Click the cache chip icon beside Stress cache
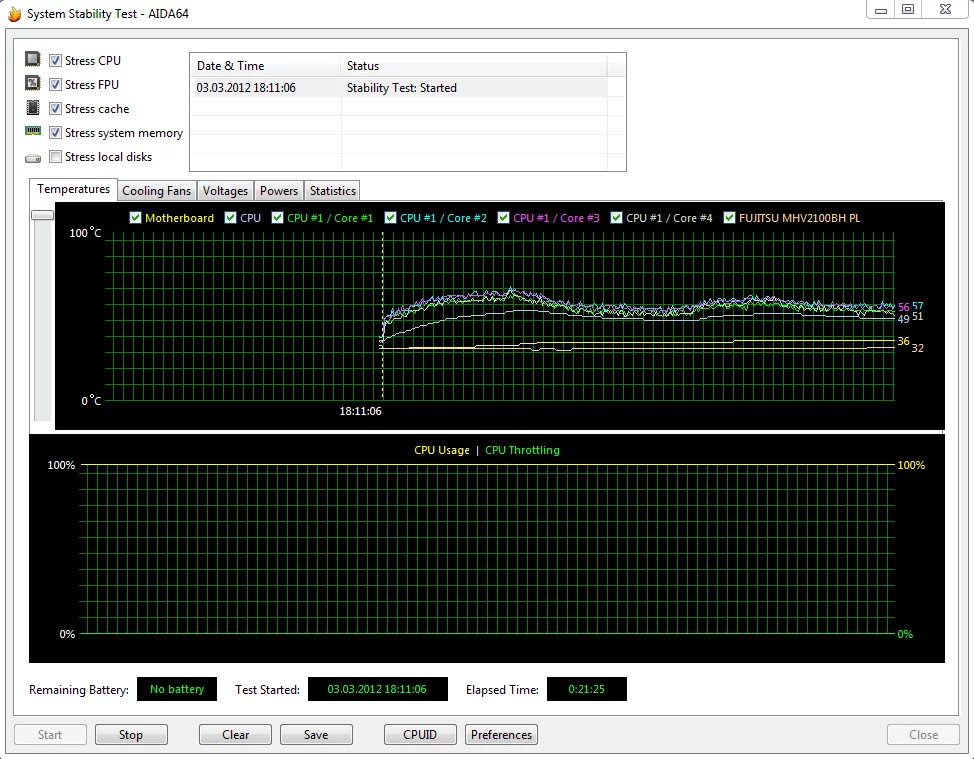974x759 pixels. [x=33, y=108]
